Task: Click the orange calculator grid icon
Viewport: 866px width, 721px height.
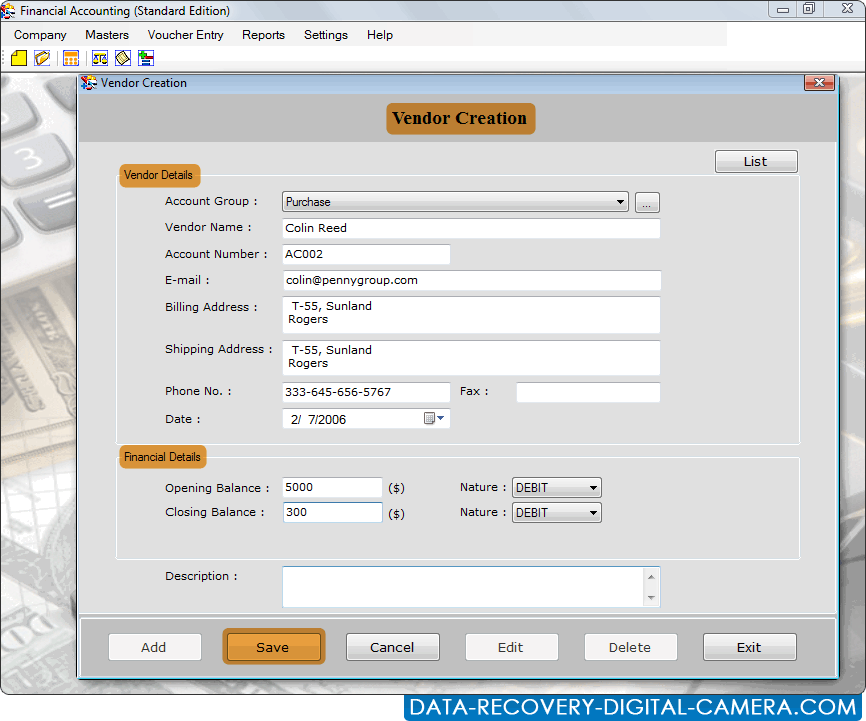Action: pyautogui.click(x=71, y=58)
